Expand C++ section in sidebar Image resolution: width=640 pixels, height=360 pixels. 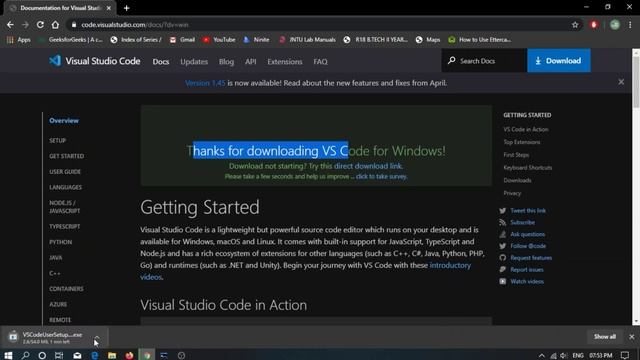point(55,273)
